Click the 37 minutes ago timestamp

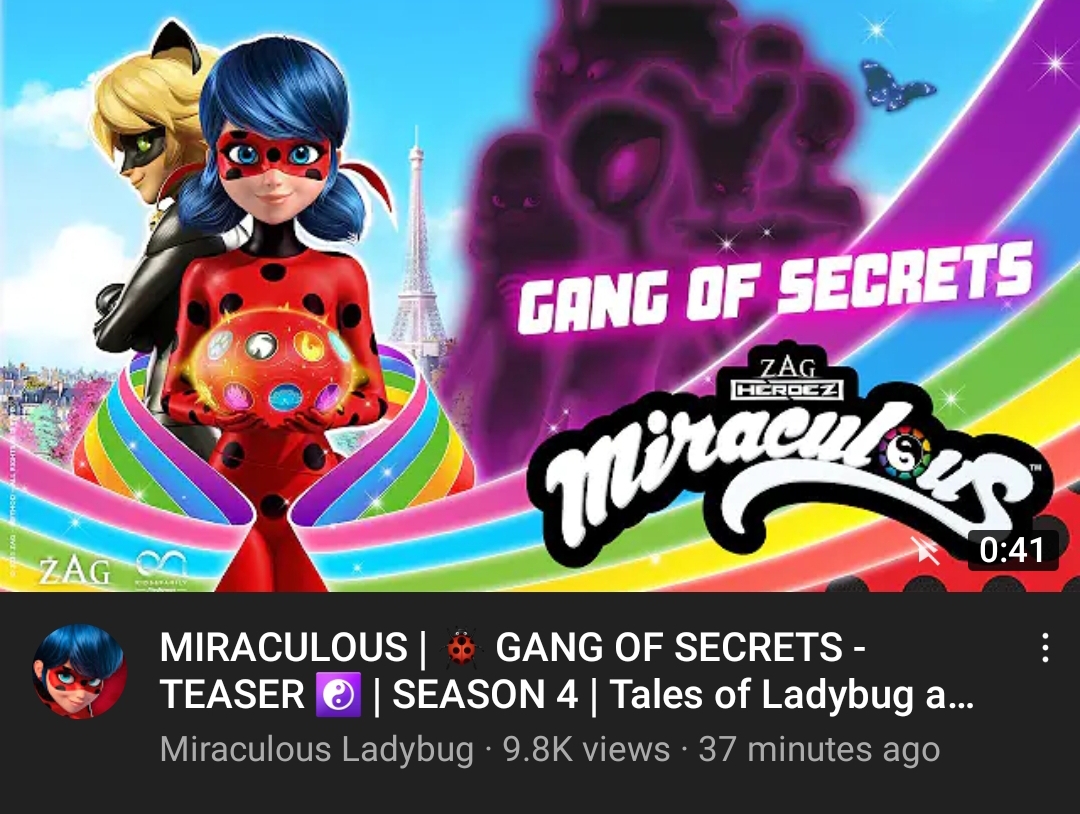[819, 749]
